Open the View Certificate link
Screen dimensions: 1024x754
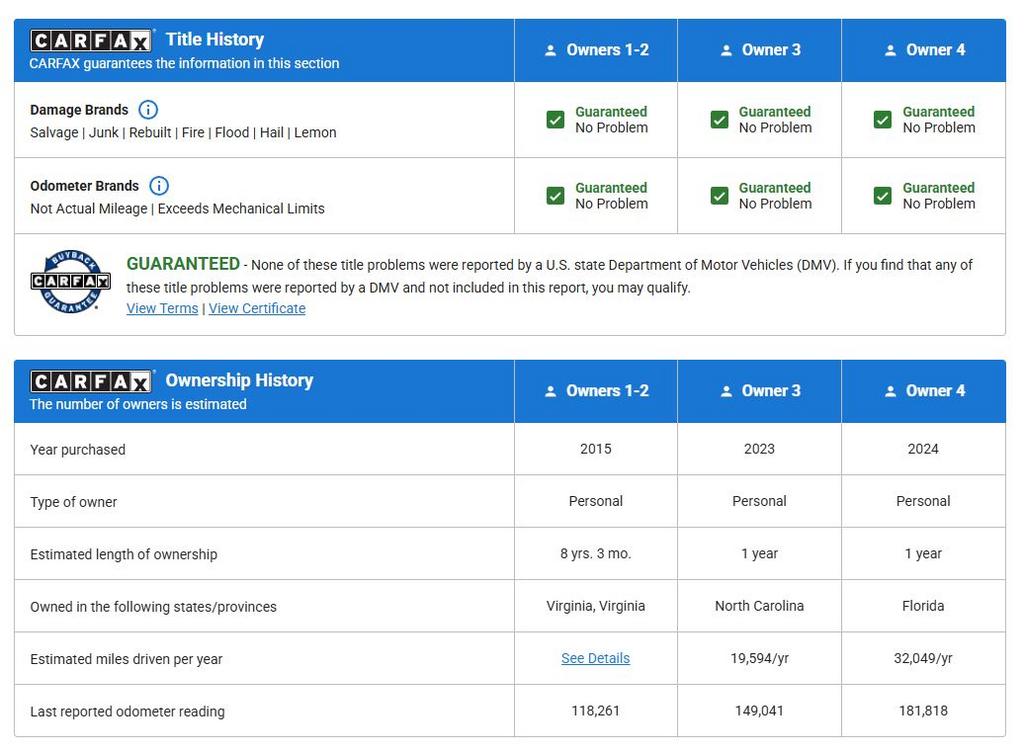pyautogui.click(x=257, y=308)
